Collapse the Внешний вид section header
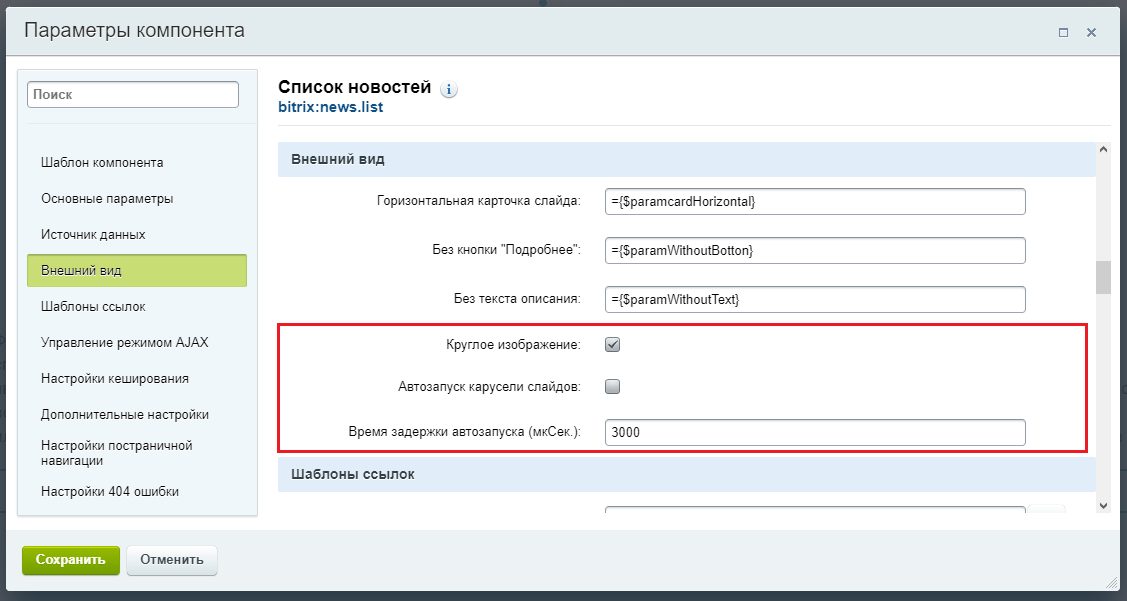Screen dimensions: 1127x601 coord(686,160)
